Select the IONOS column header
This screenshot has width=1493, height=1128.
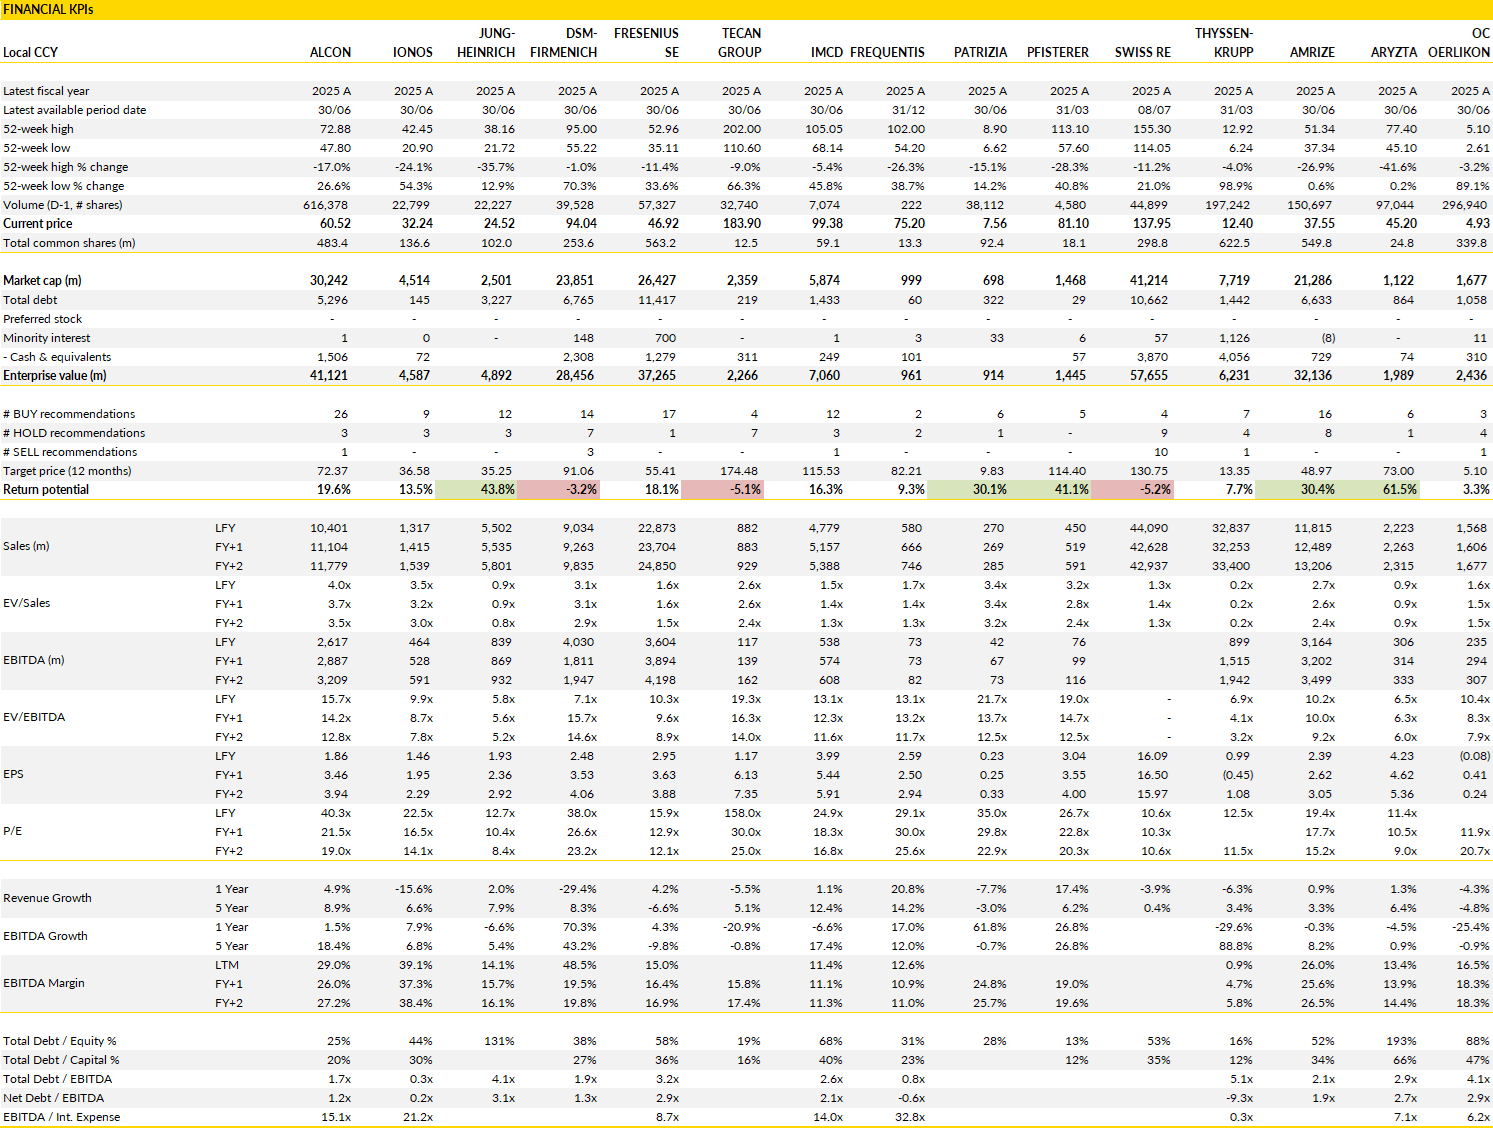pos(412,52)
